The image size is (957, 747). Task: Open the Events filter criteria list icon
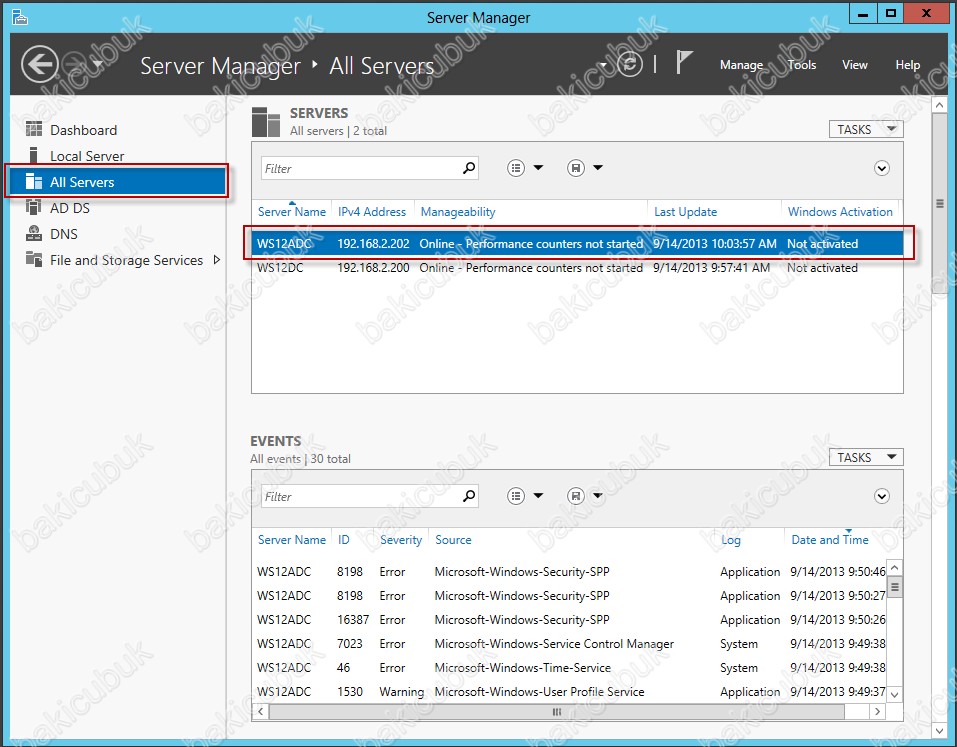pos(516,496)
